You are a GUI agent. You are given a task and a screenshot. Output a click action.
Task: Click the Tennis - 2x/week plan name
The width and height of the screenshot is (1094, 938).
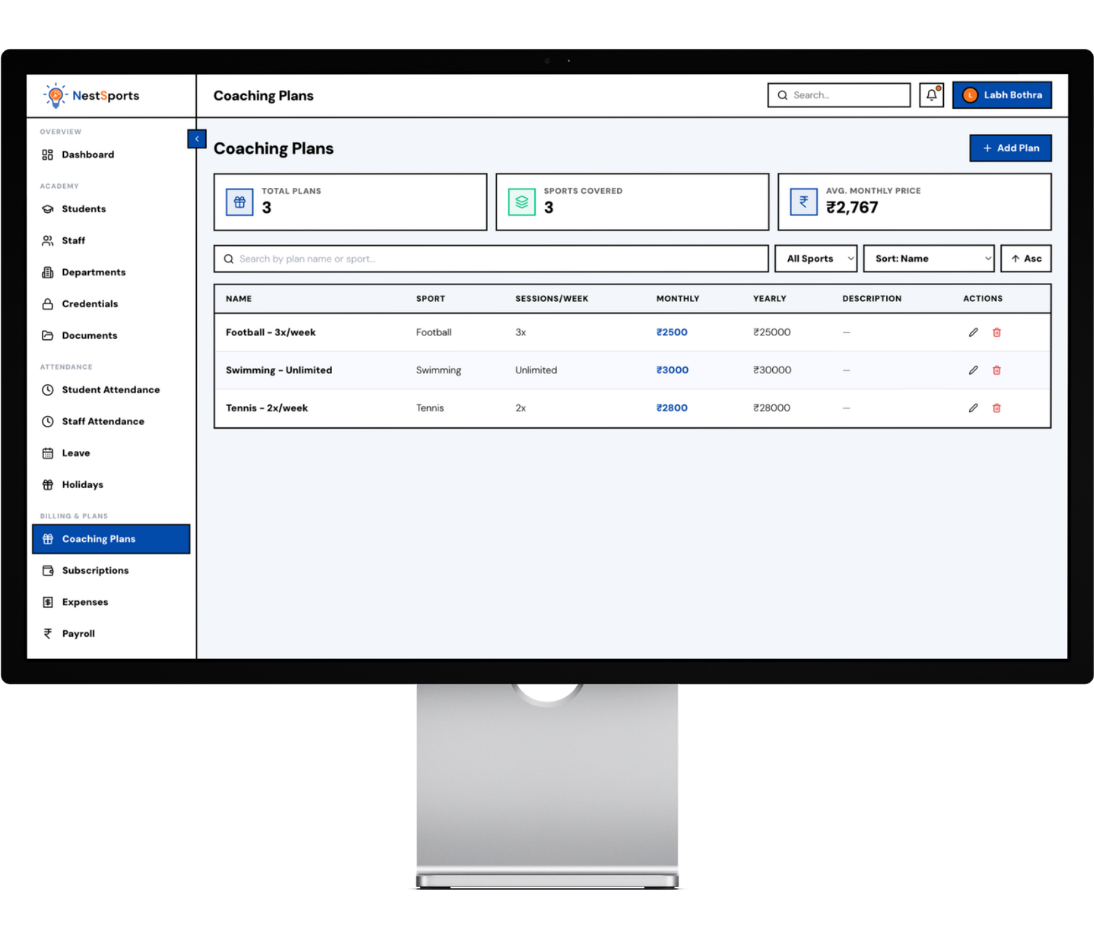click(x=267, y=408)
